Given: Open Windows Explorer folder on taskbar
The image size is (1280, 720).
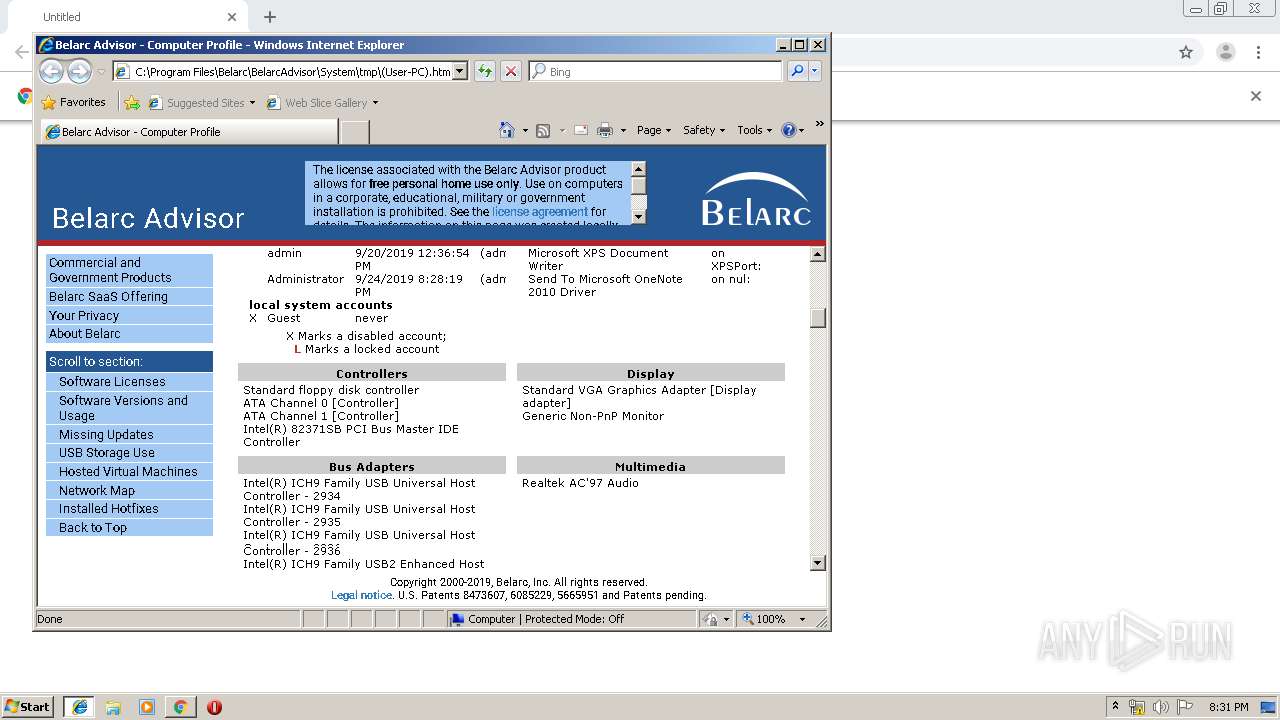Looking at the screenshot, I should coord(113,707).
